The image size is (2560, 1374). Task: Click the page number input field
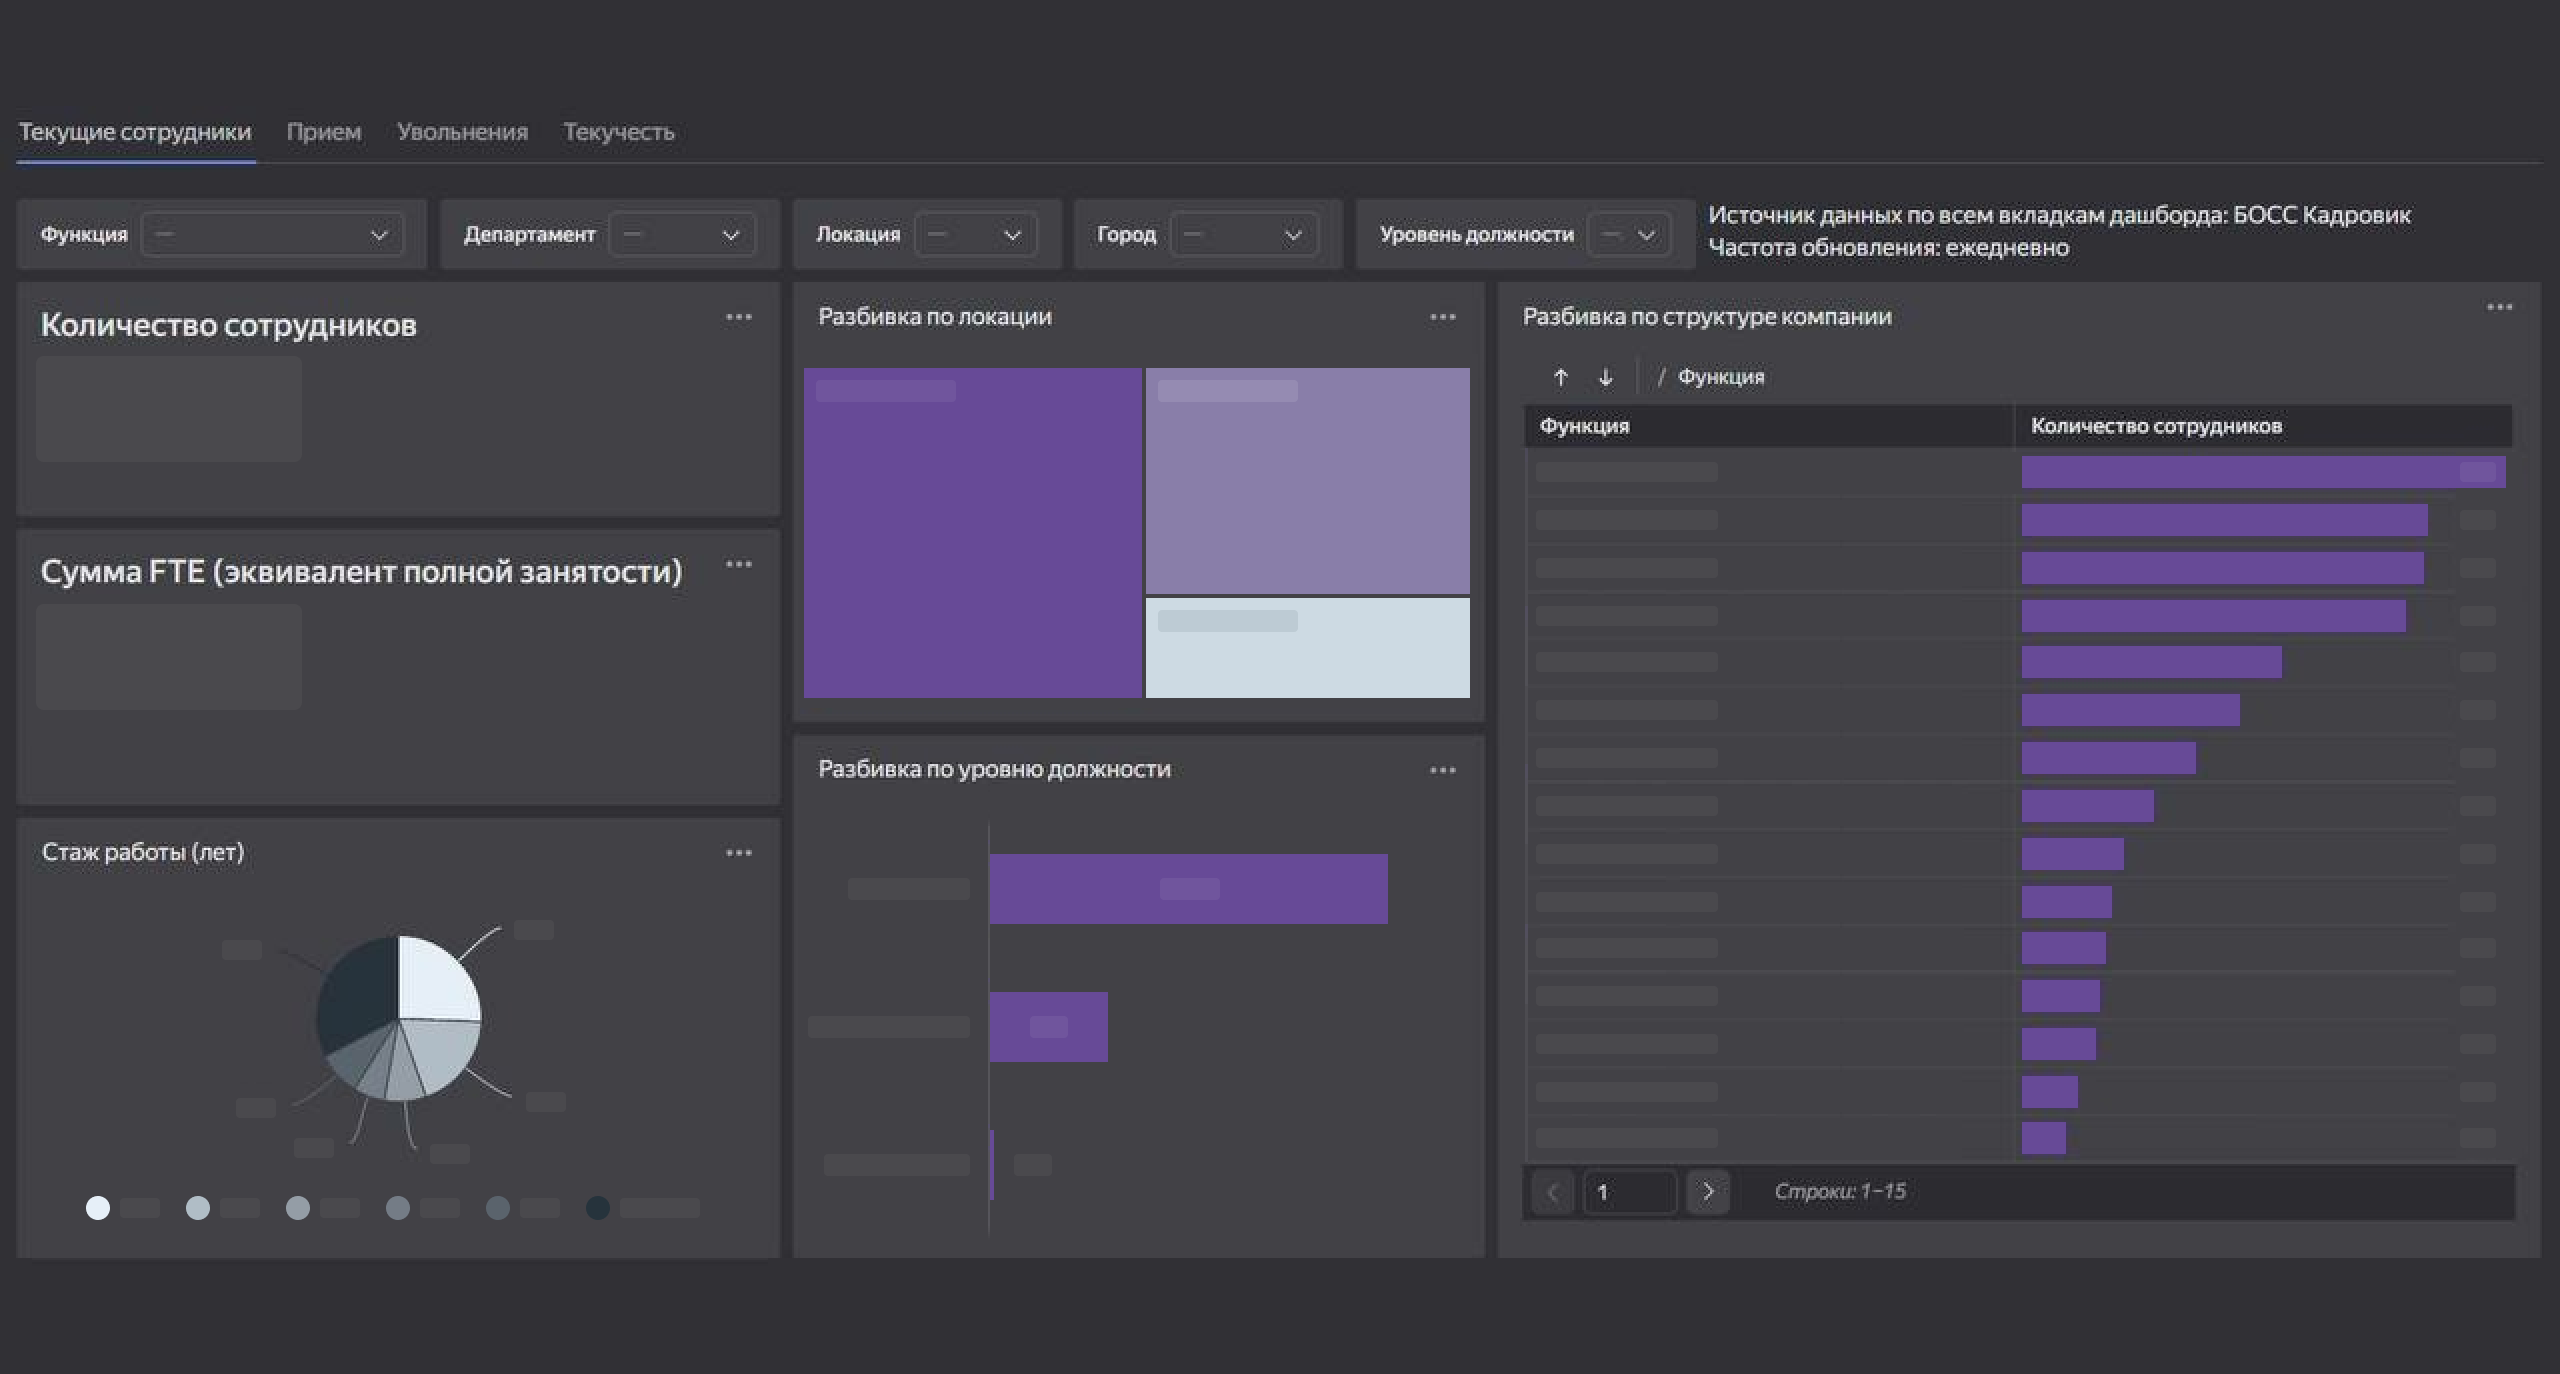click(x=1630, y=1192)
